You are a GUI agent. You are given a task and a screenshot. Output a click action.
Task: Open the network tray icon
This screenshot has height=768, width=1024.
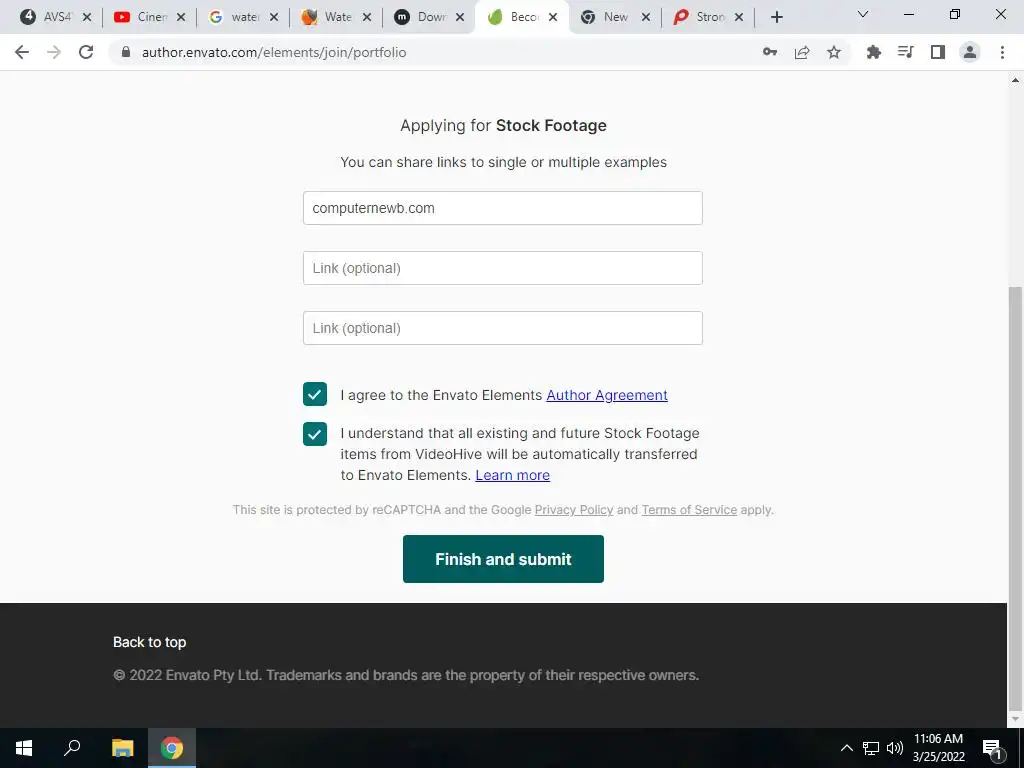(871, 748)
